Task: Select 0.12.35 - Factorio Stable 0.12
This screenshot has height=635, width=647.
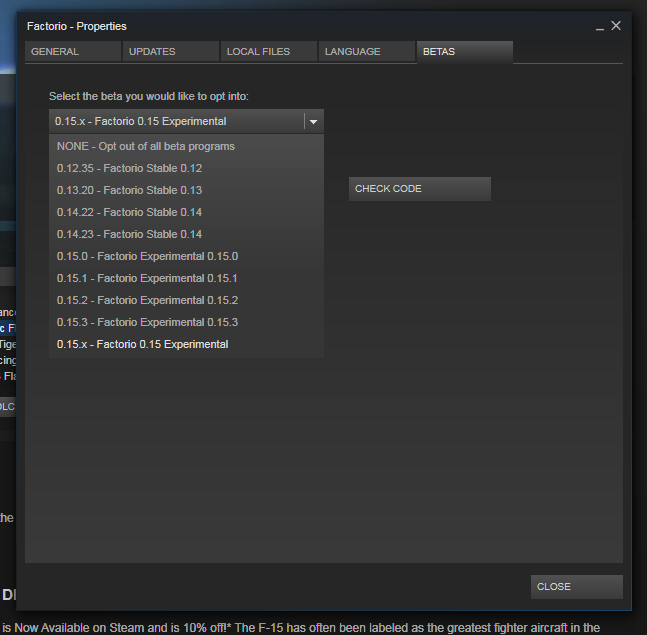Action: 186,168
